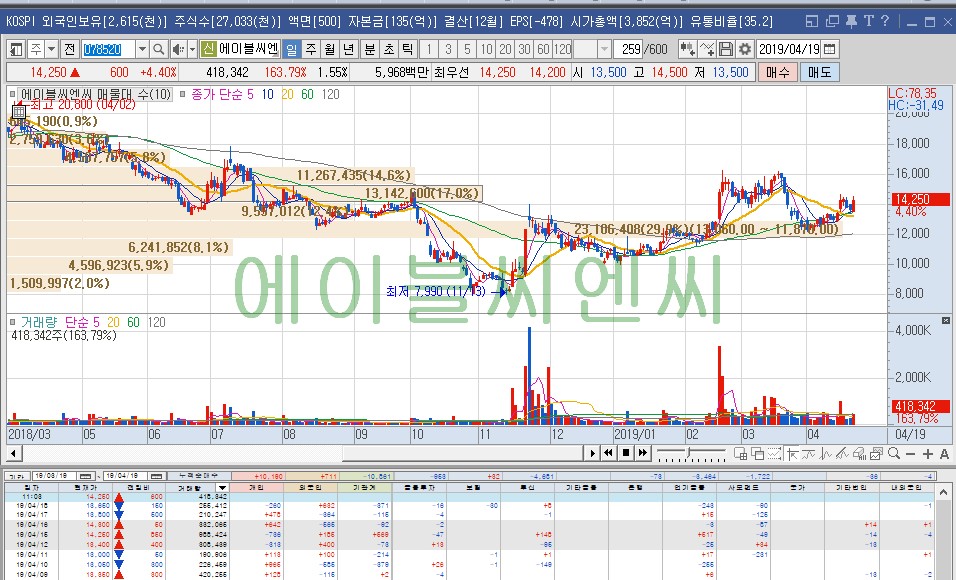Viewport: 956px width, 580px height.
Task: Click the table scroll-up arrow
Action: point(943,492)
